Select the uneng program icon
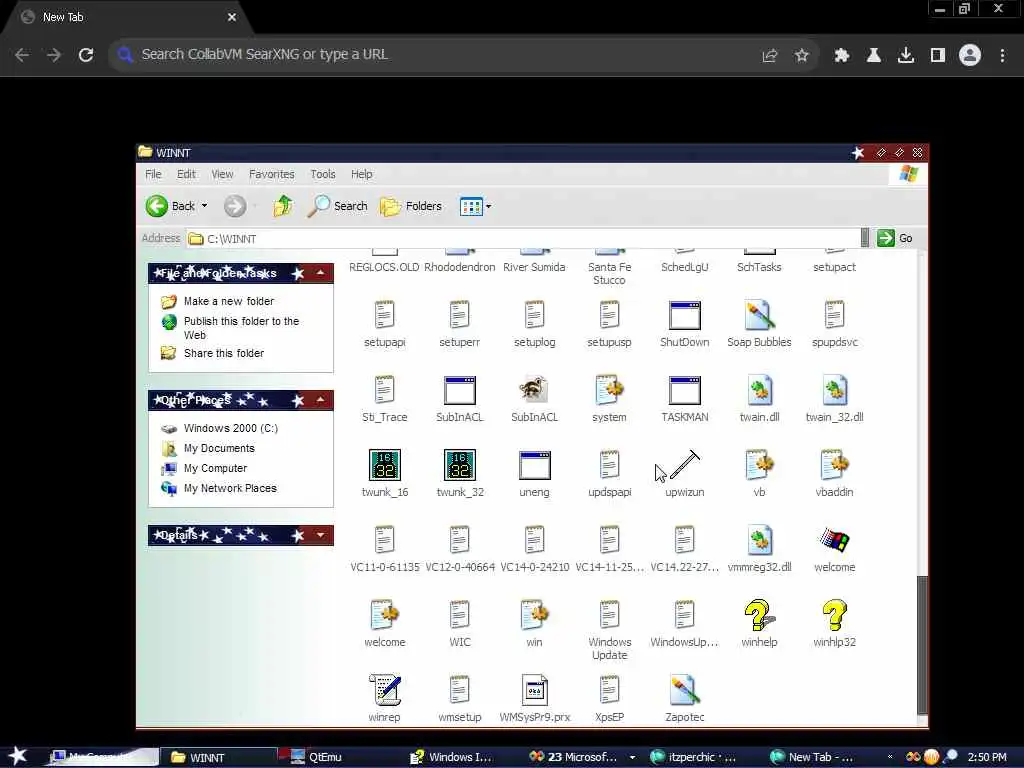The height and width of the screenshot is (768, 1024). (x=534, y=465)
